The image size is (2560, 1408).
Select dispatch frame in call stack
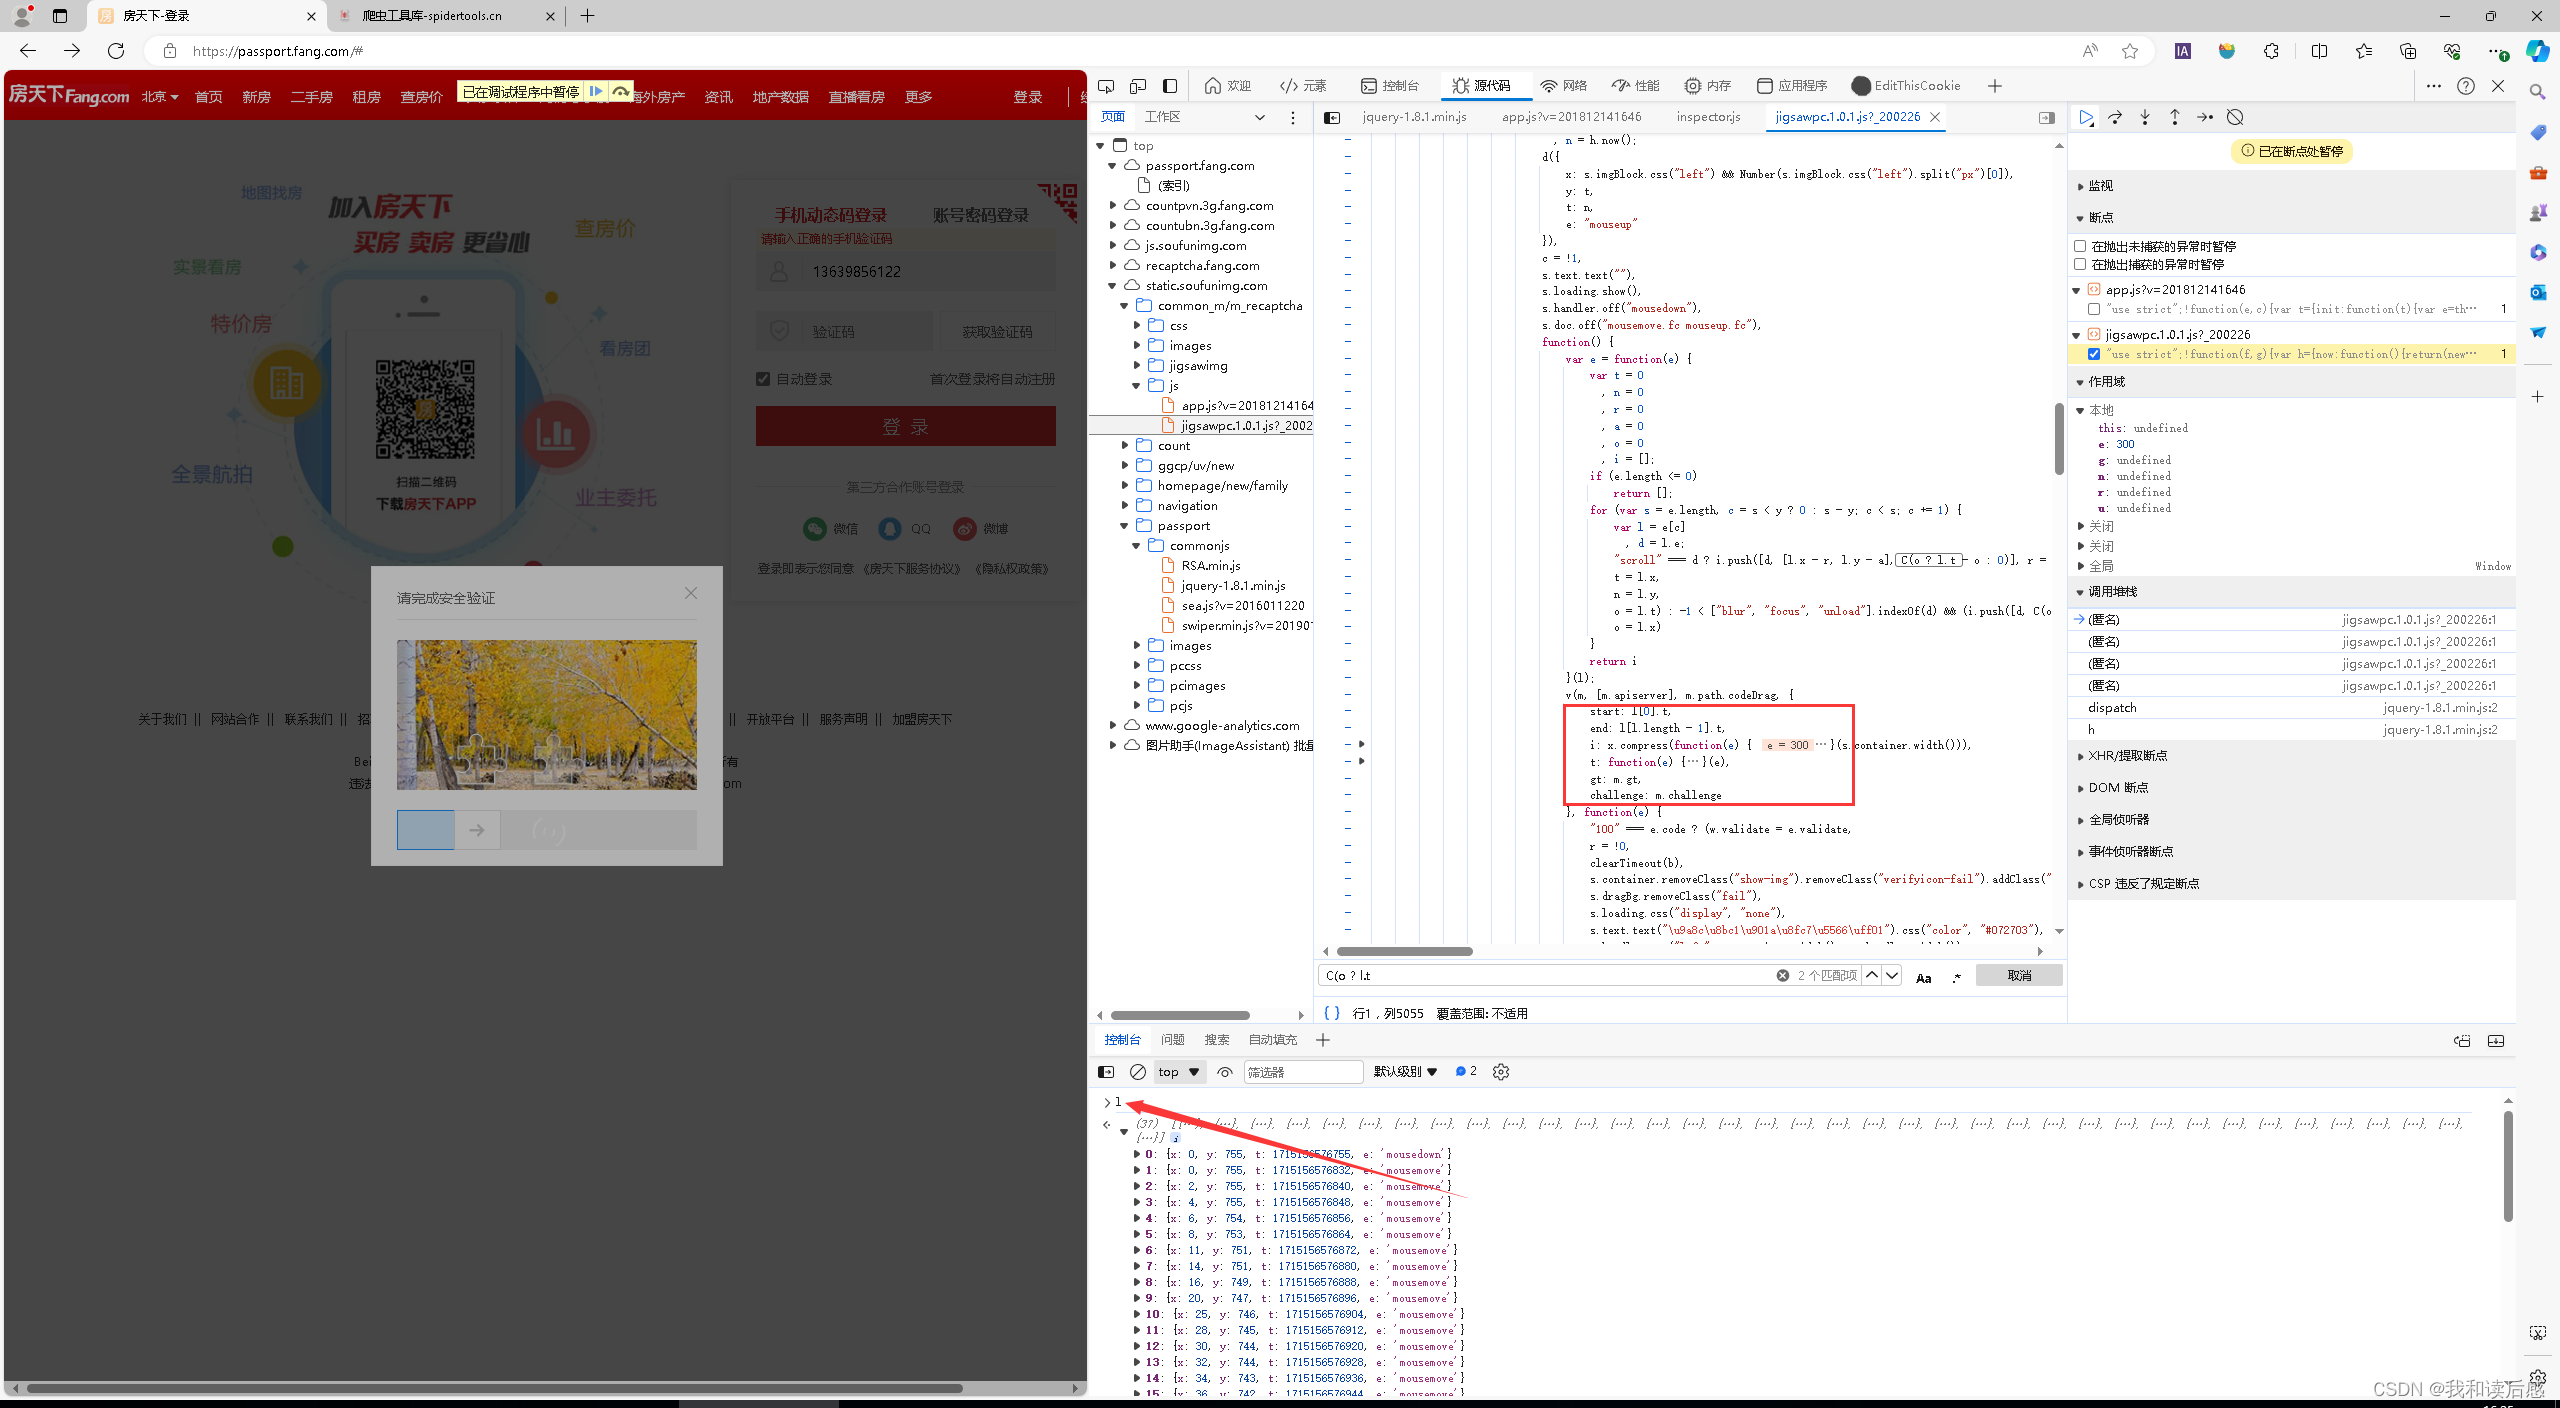2292,708
